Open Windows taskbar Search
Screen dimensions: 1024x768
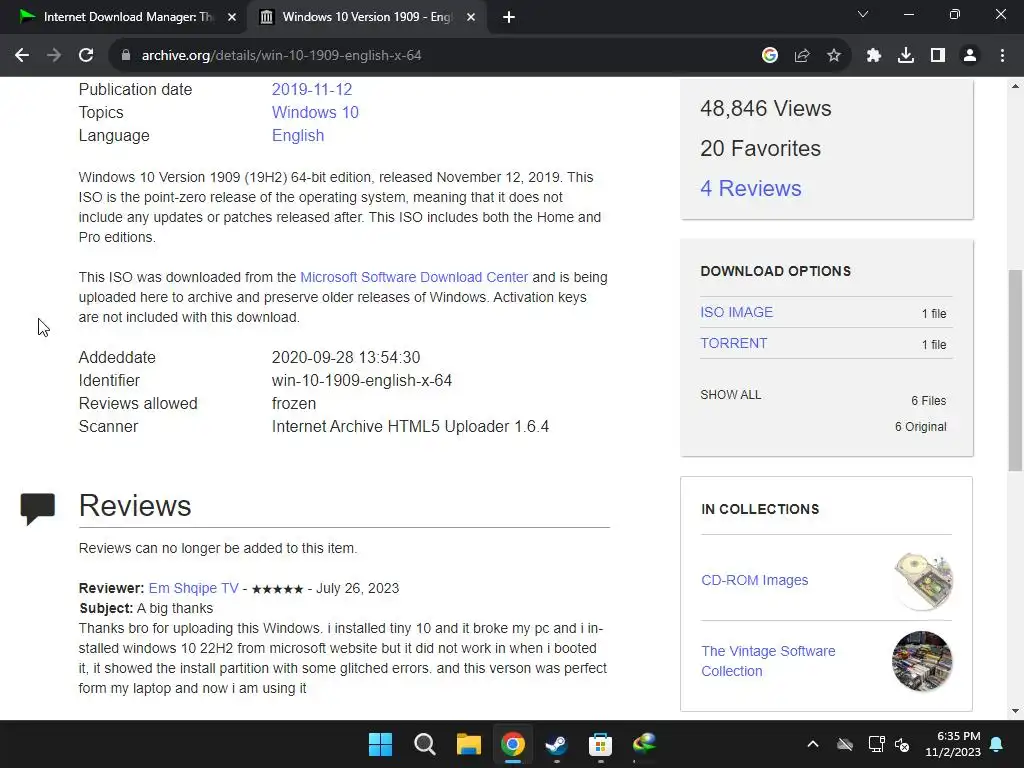424,744
